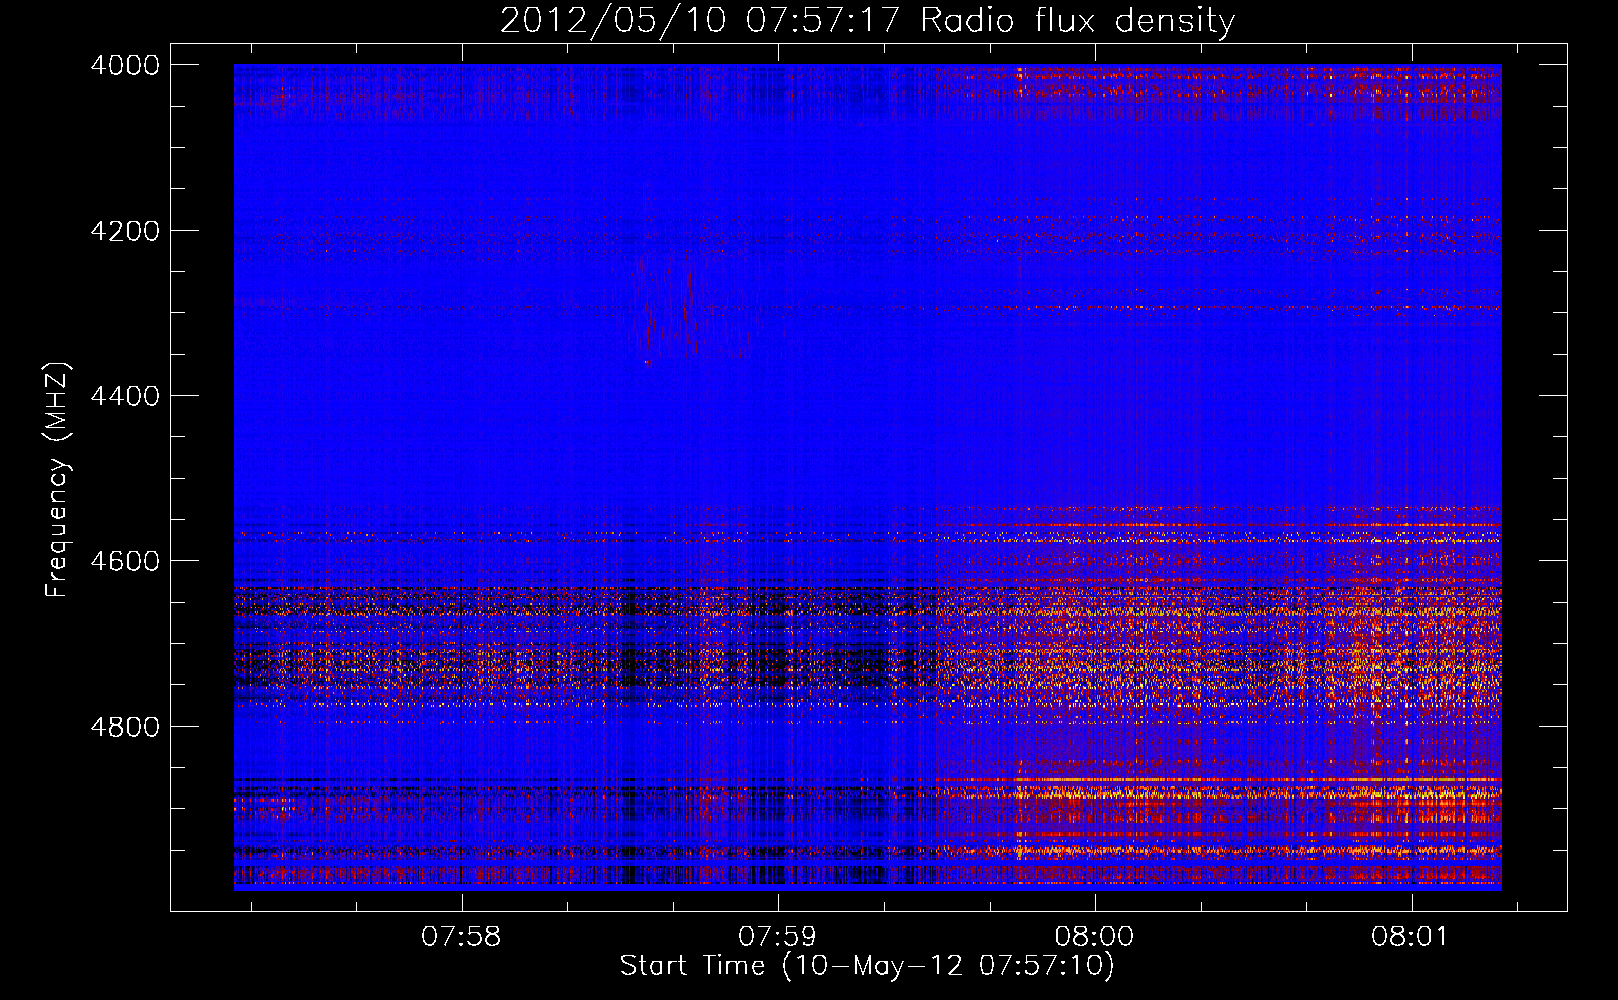
Task: Click the plot title '2012/05/10 07:57:17 Radio flux density'
Action: pos(867,20)
